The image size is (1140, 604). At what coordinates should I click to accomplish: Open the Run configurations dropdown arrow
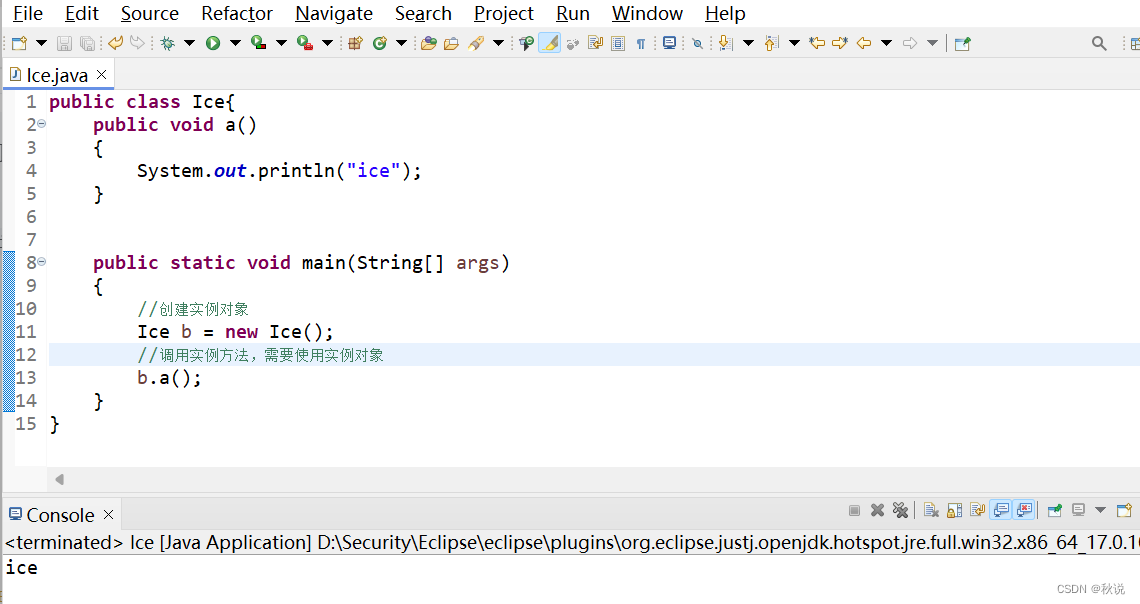click(x=236, y=44)
